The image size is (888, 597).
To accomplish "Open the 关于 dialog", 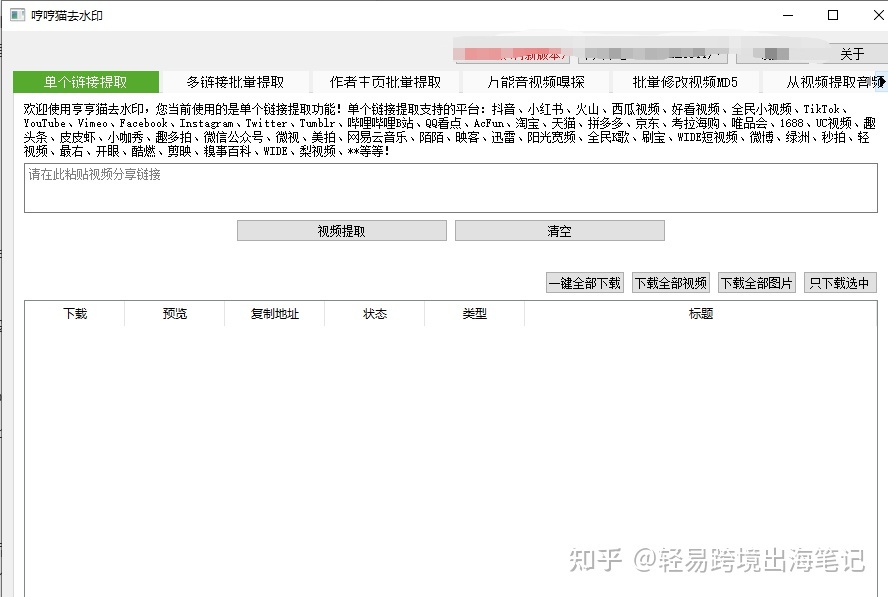I will click(852, 55).
